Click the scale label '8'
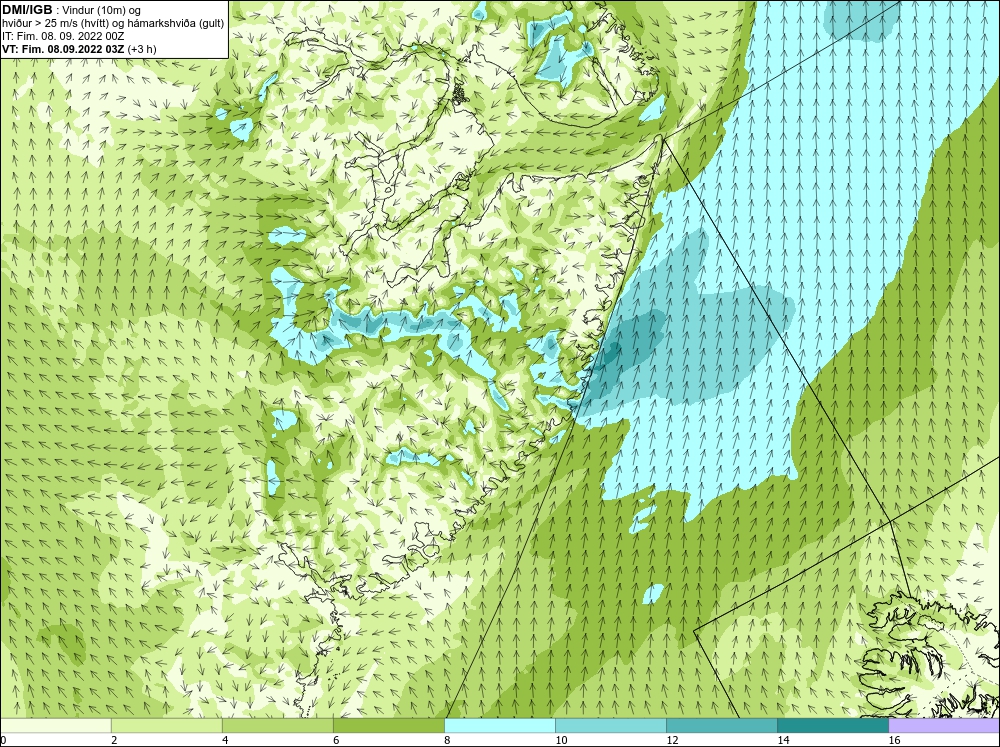The height and width of the screenshot is (747, 1000). pos(447,740)
